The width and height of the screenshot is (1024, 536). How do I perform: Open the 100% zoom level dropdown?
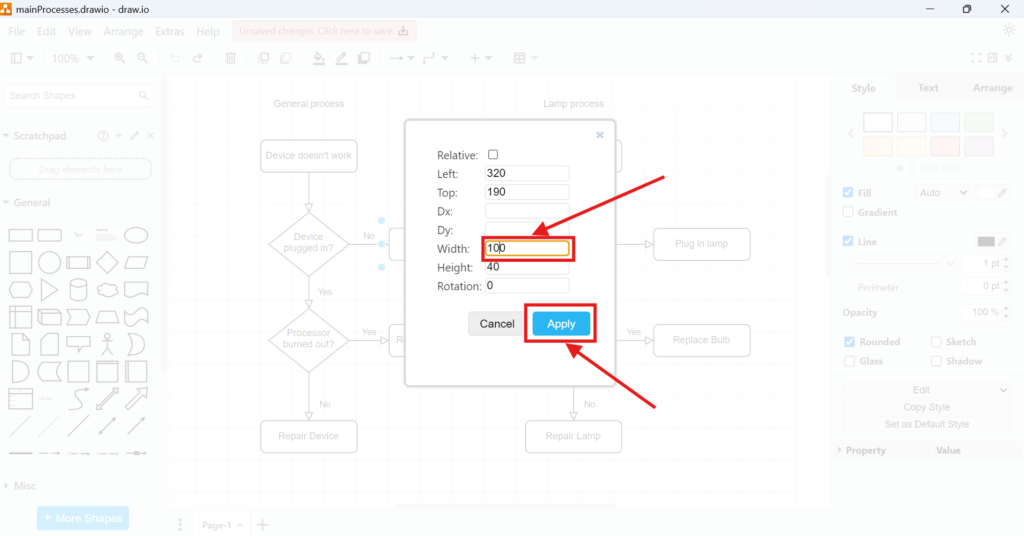pyautogui.click(x=71, y=59)
